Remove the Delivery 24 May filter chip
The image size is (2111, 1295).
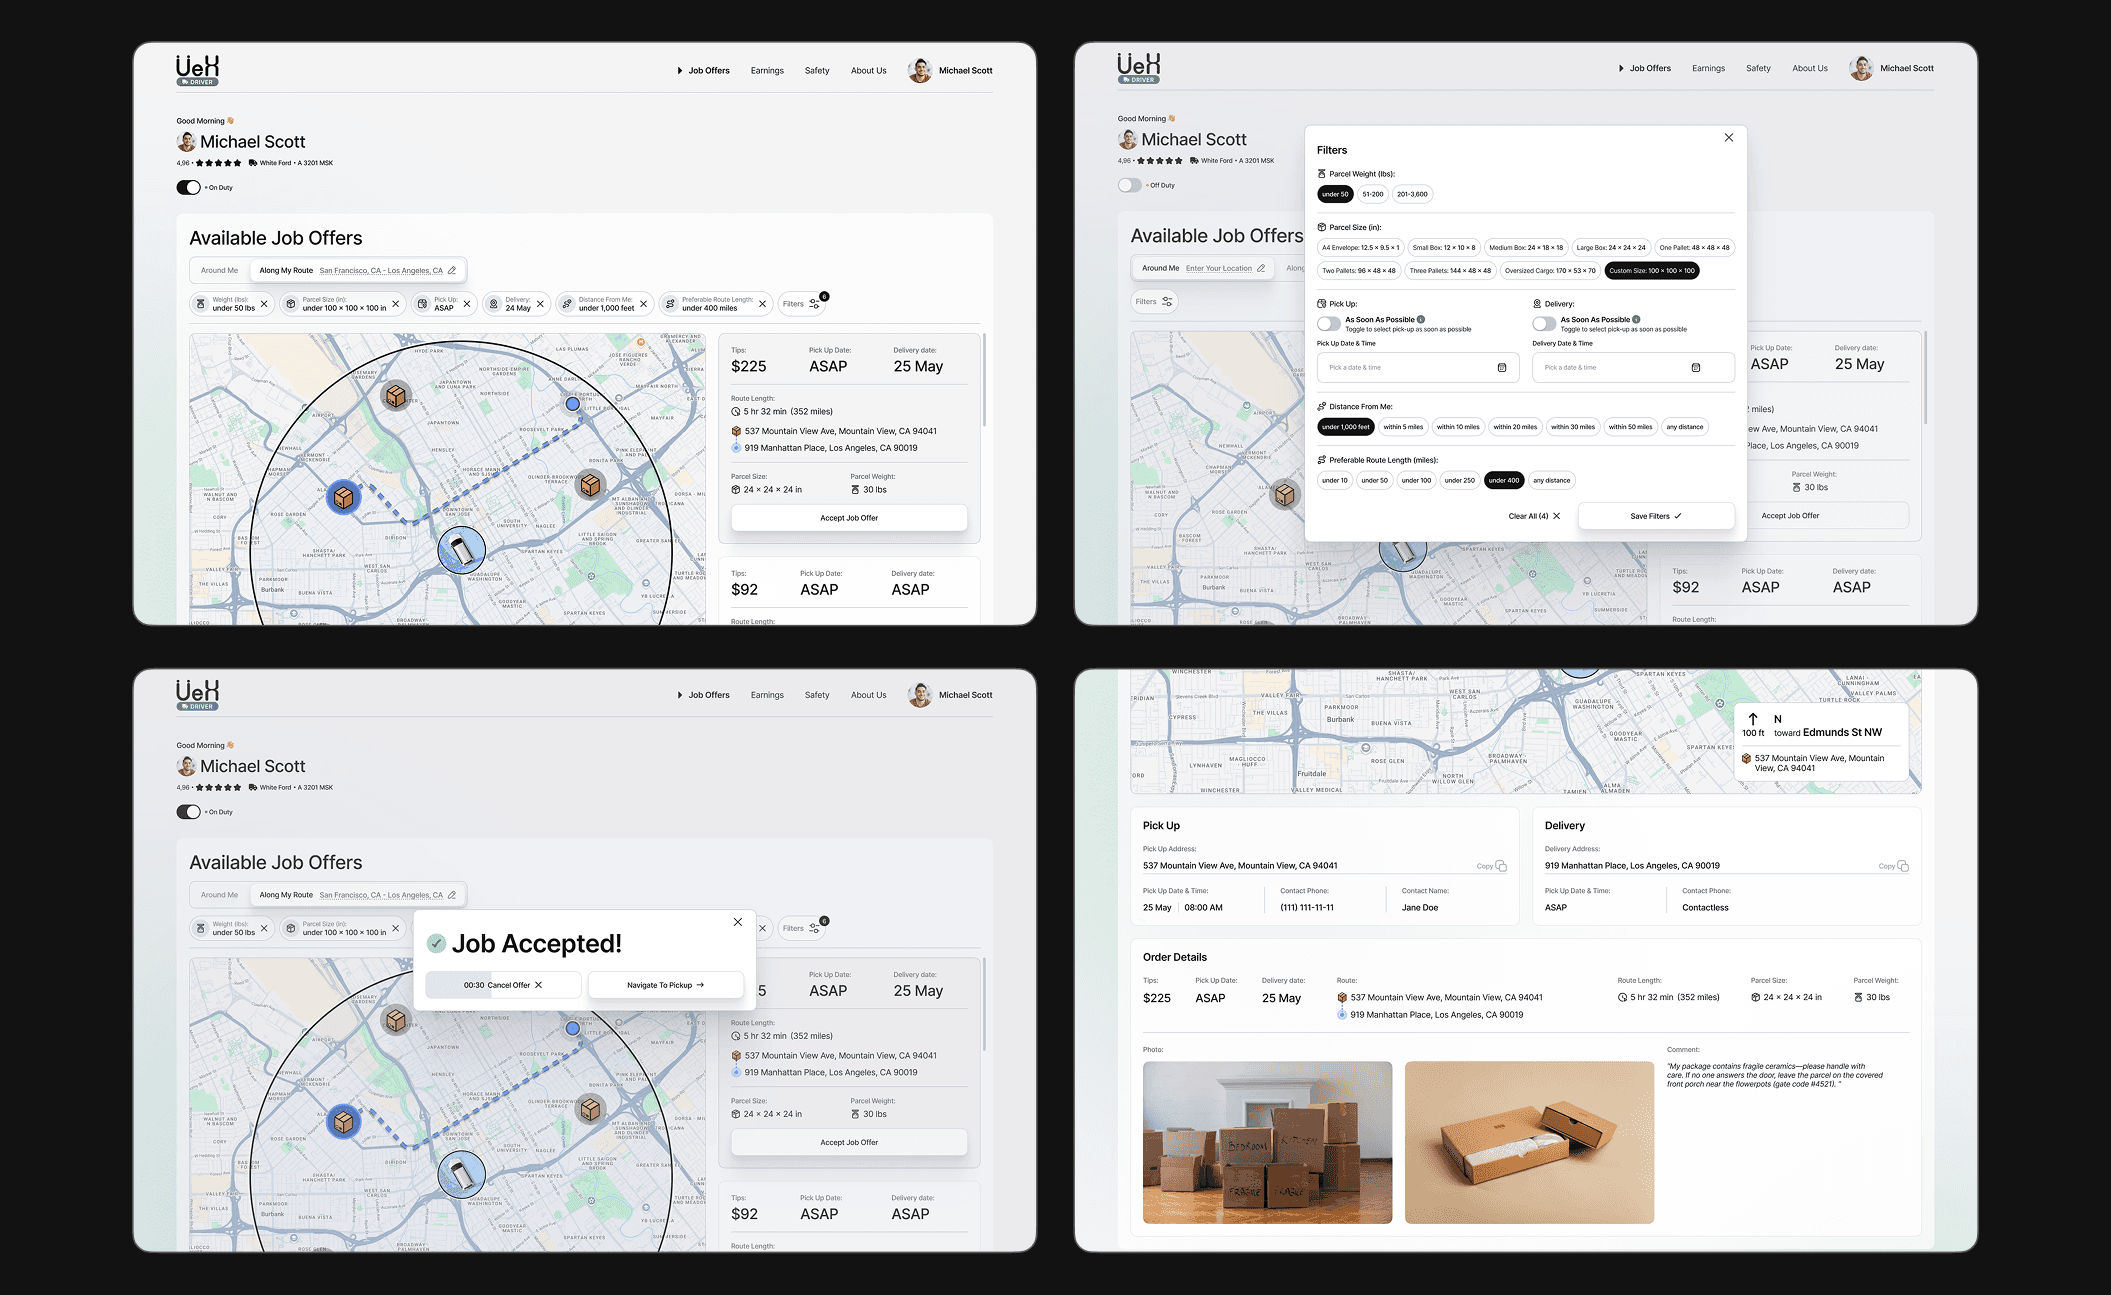click(540, 304)
